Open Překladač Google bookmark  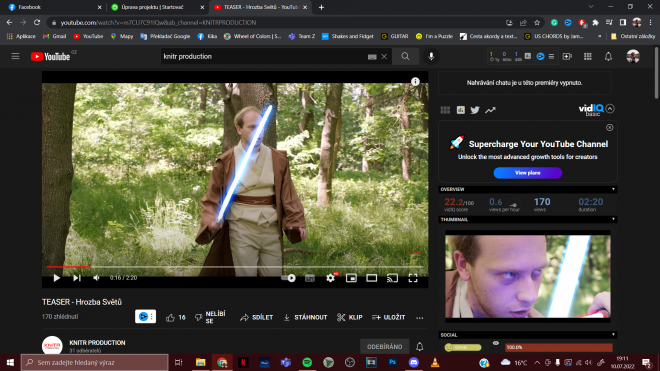tap(165, 36)
